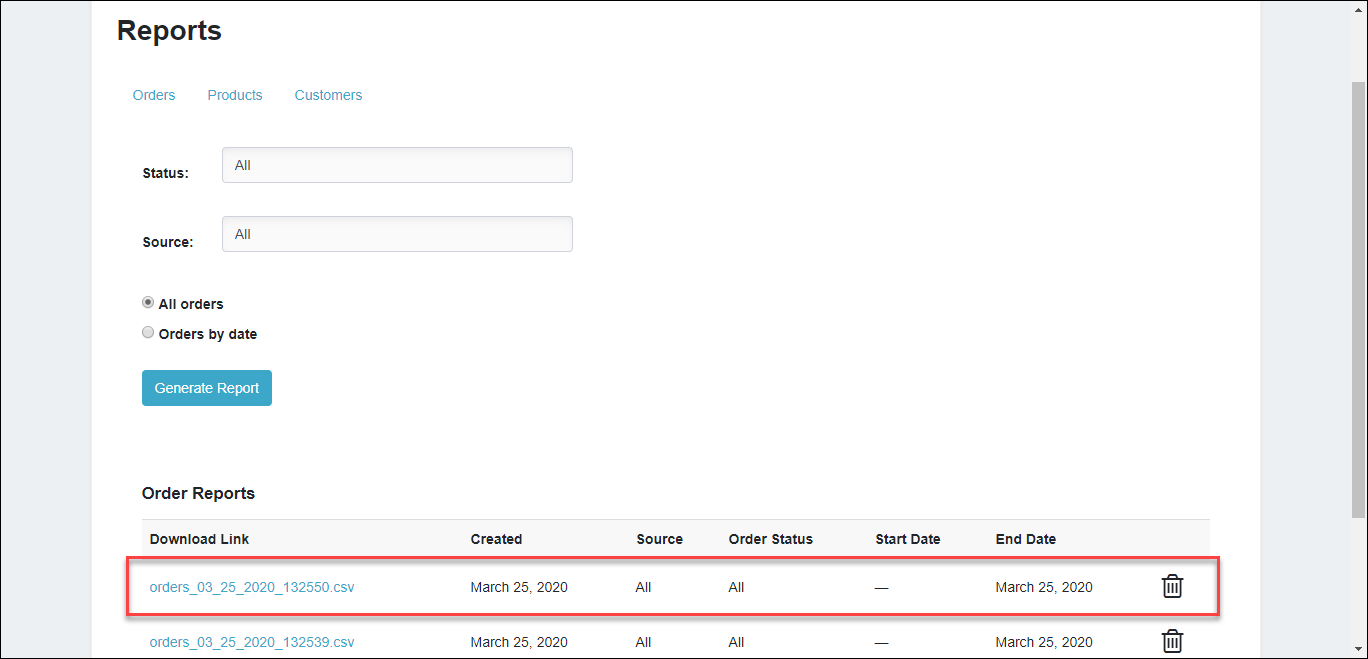Switch to the Products tab

click(234, 94)
